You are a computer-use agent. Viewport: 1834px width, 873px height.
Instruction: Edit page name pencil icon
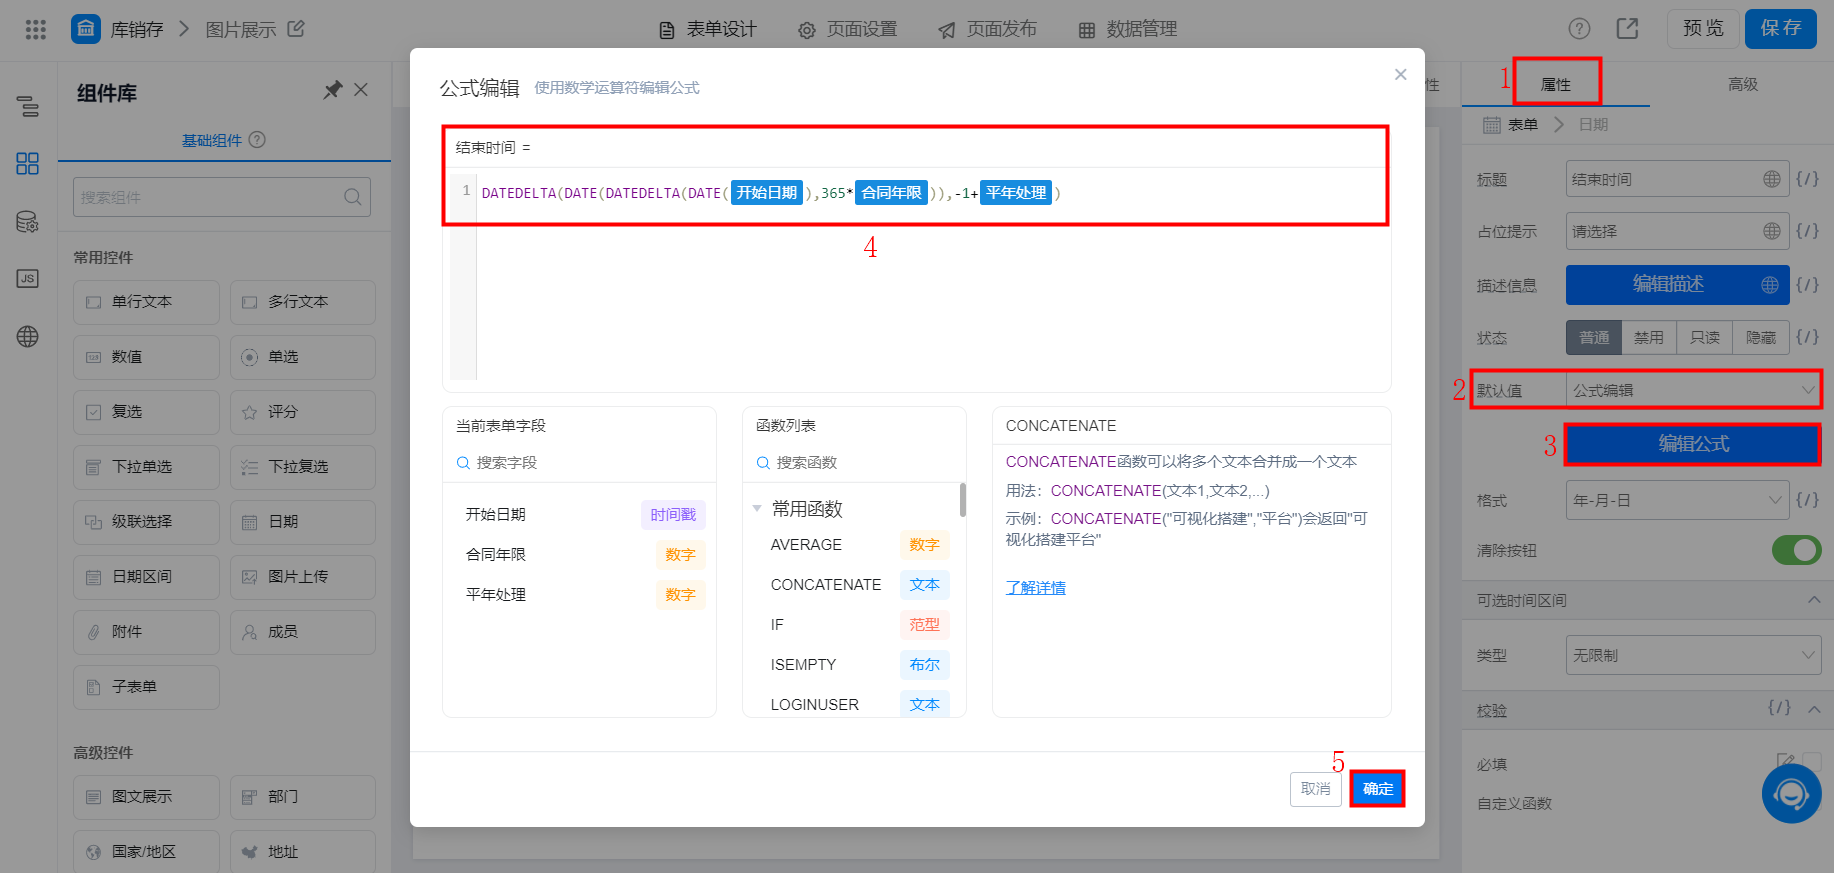tap(296, 29)
